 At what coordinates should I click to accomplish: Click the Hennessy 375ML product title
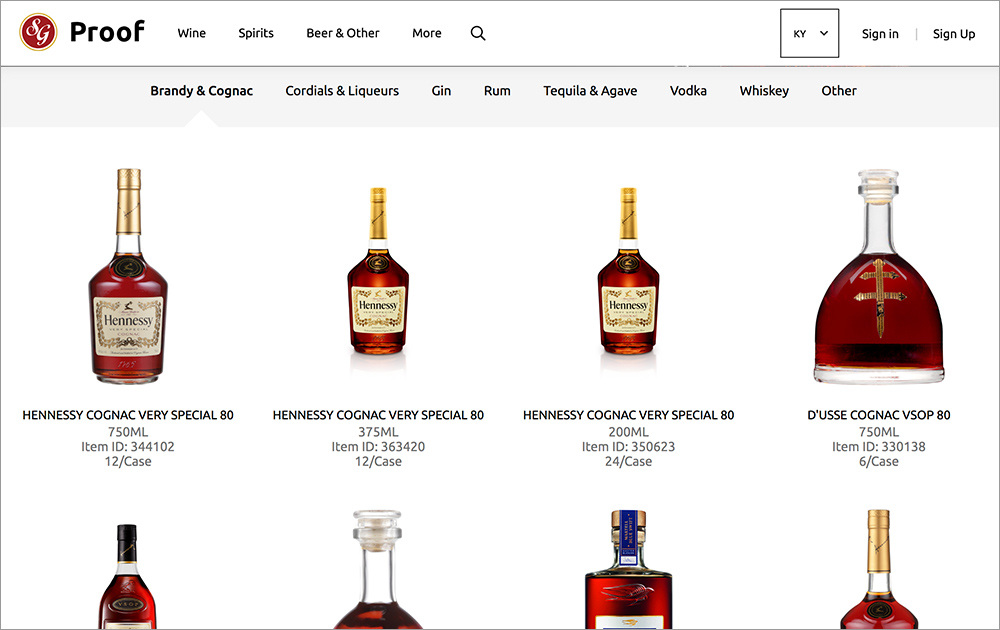[378, 415]
